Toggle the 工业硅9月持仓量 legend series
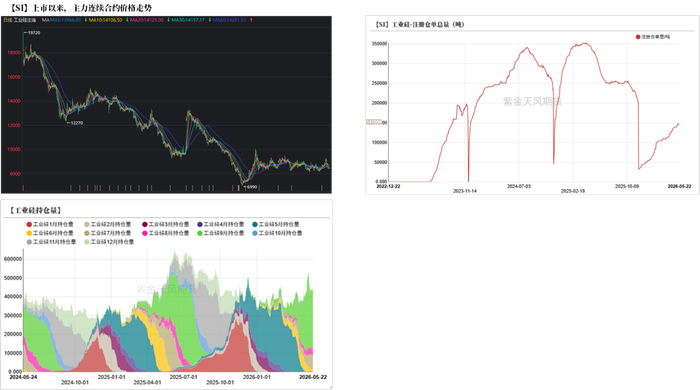The height and width of the screenshot is (390, 700). tap(221, 233)
